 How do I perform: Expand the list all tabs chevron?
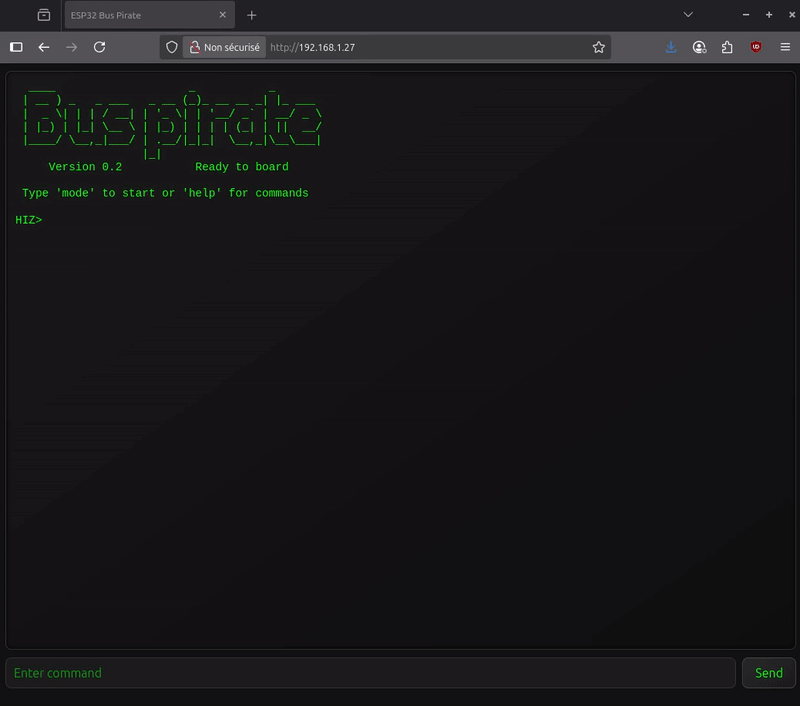pos(688,15)
